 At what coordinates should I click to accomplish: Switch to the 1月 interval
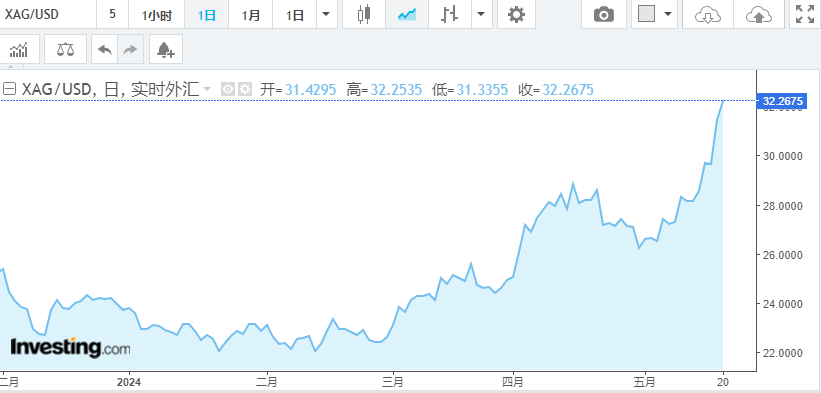(251, 15)
